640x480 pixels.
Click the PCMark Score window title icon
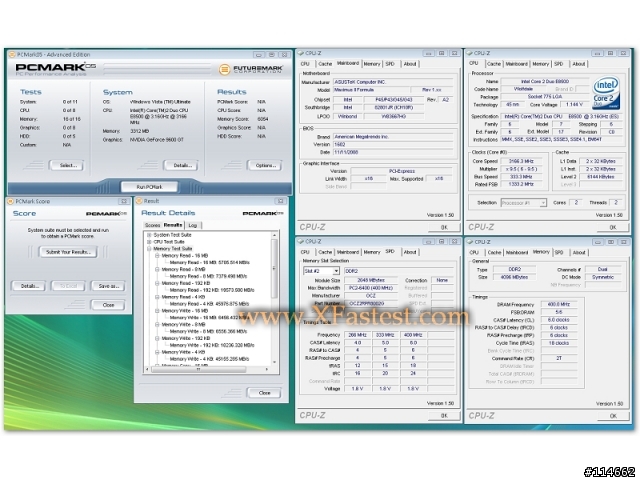(10, 201)
